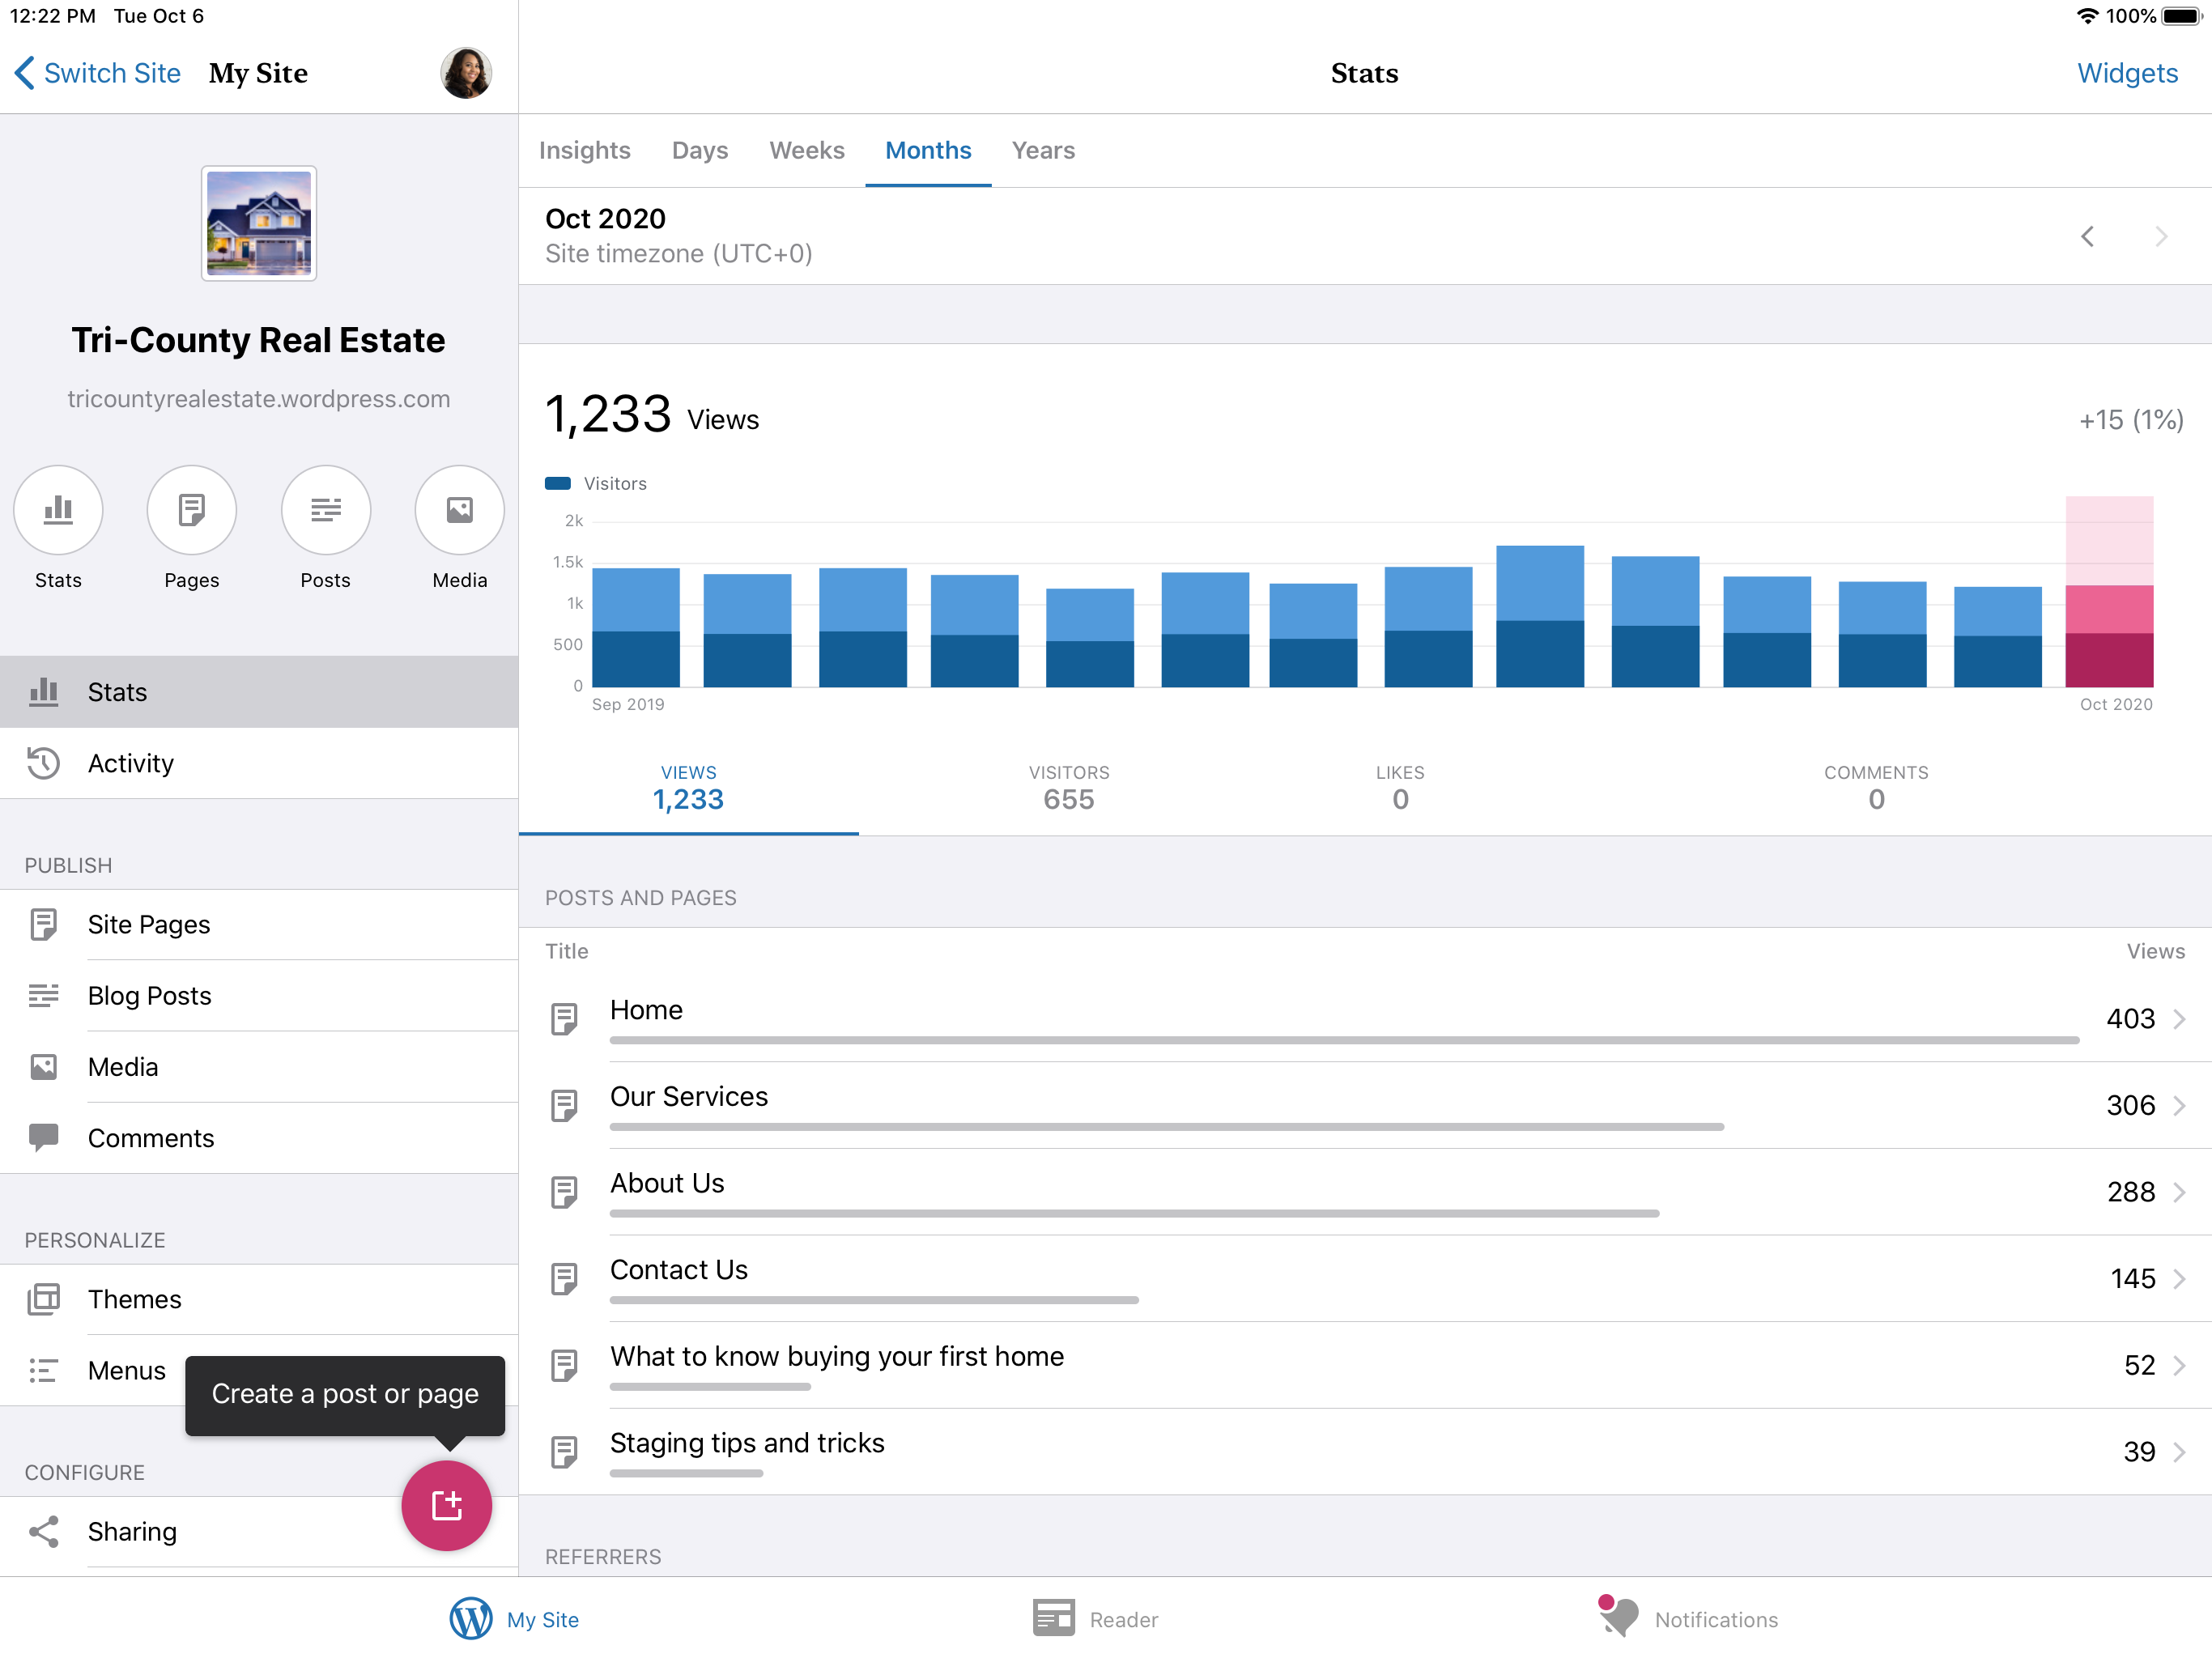This screenshot has height=1658, width=2212.
Task: Tap the Stats quick action icon
Action: (x=58, y=510)
